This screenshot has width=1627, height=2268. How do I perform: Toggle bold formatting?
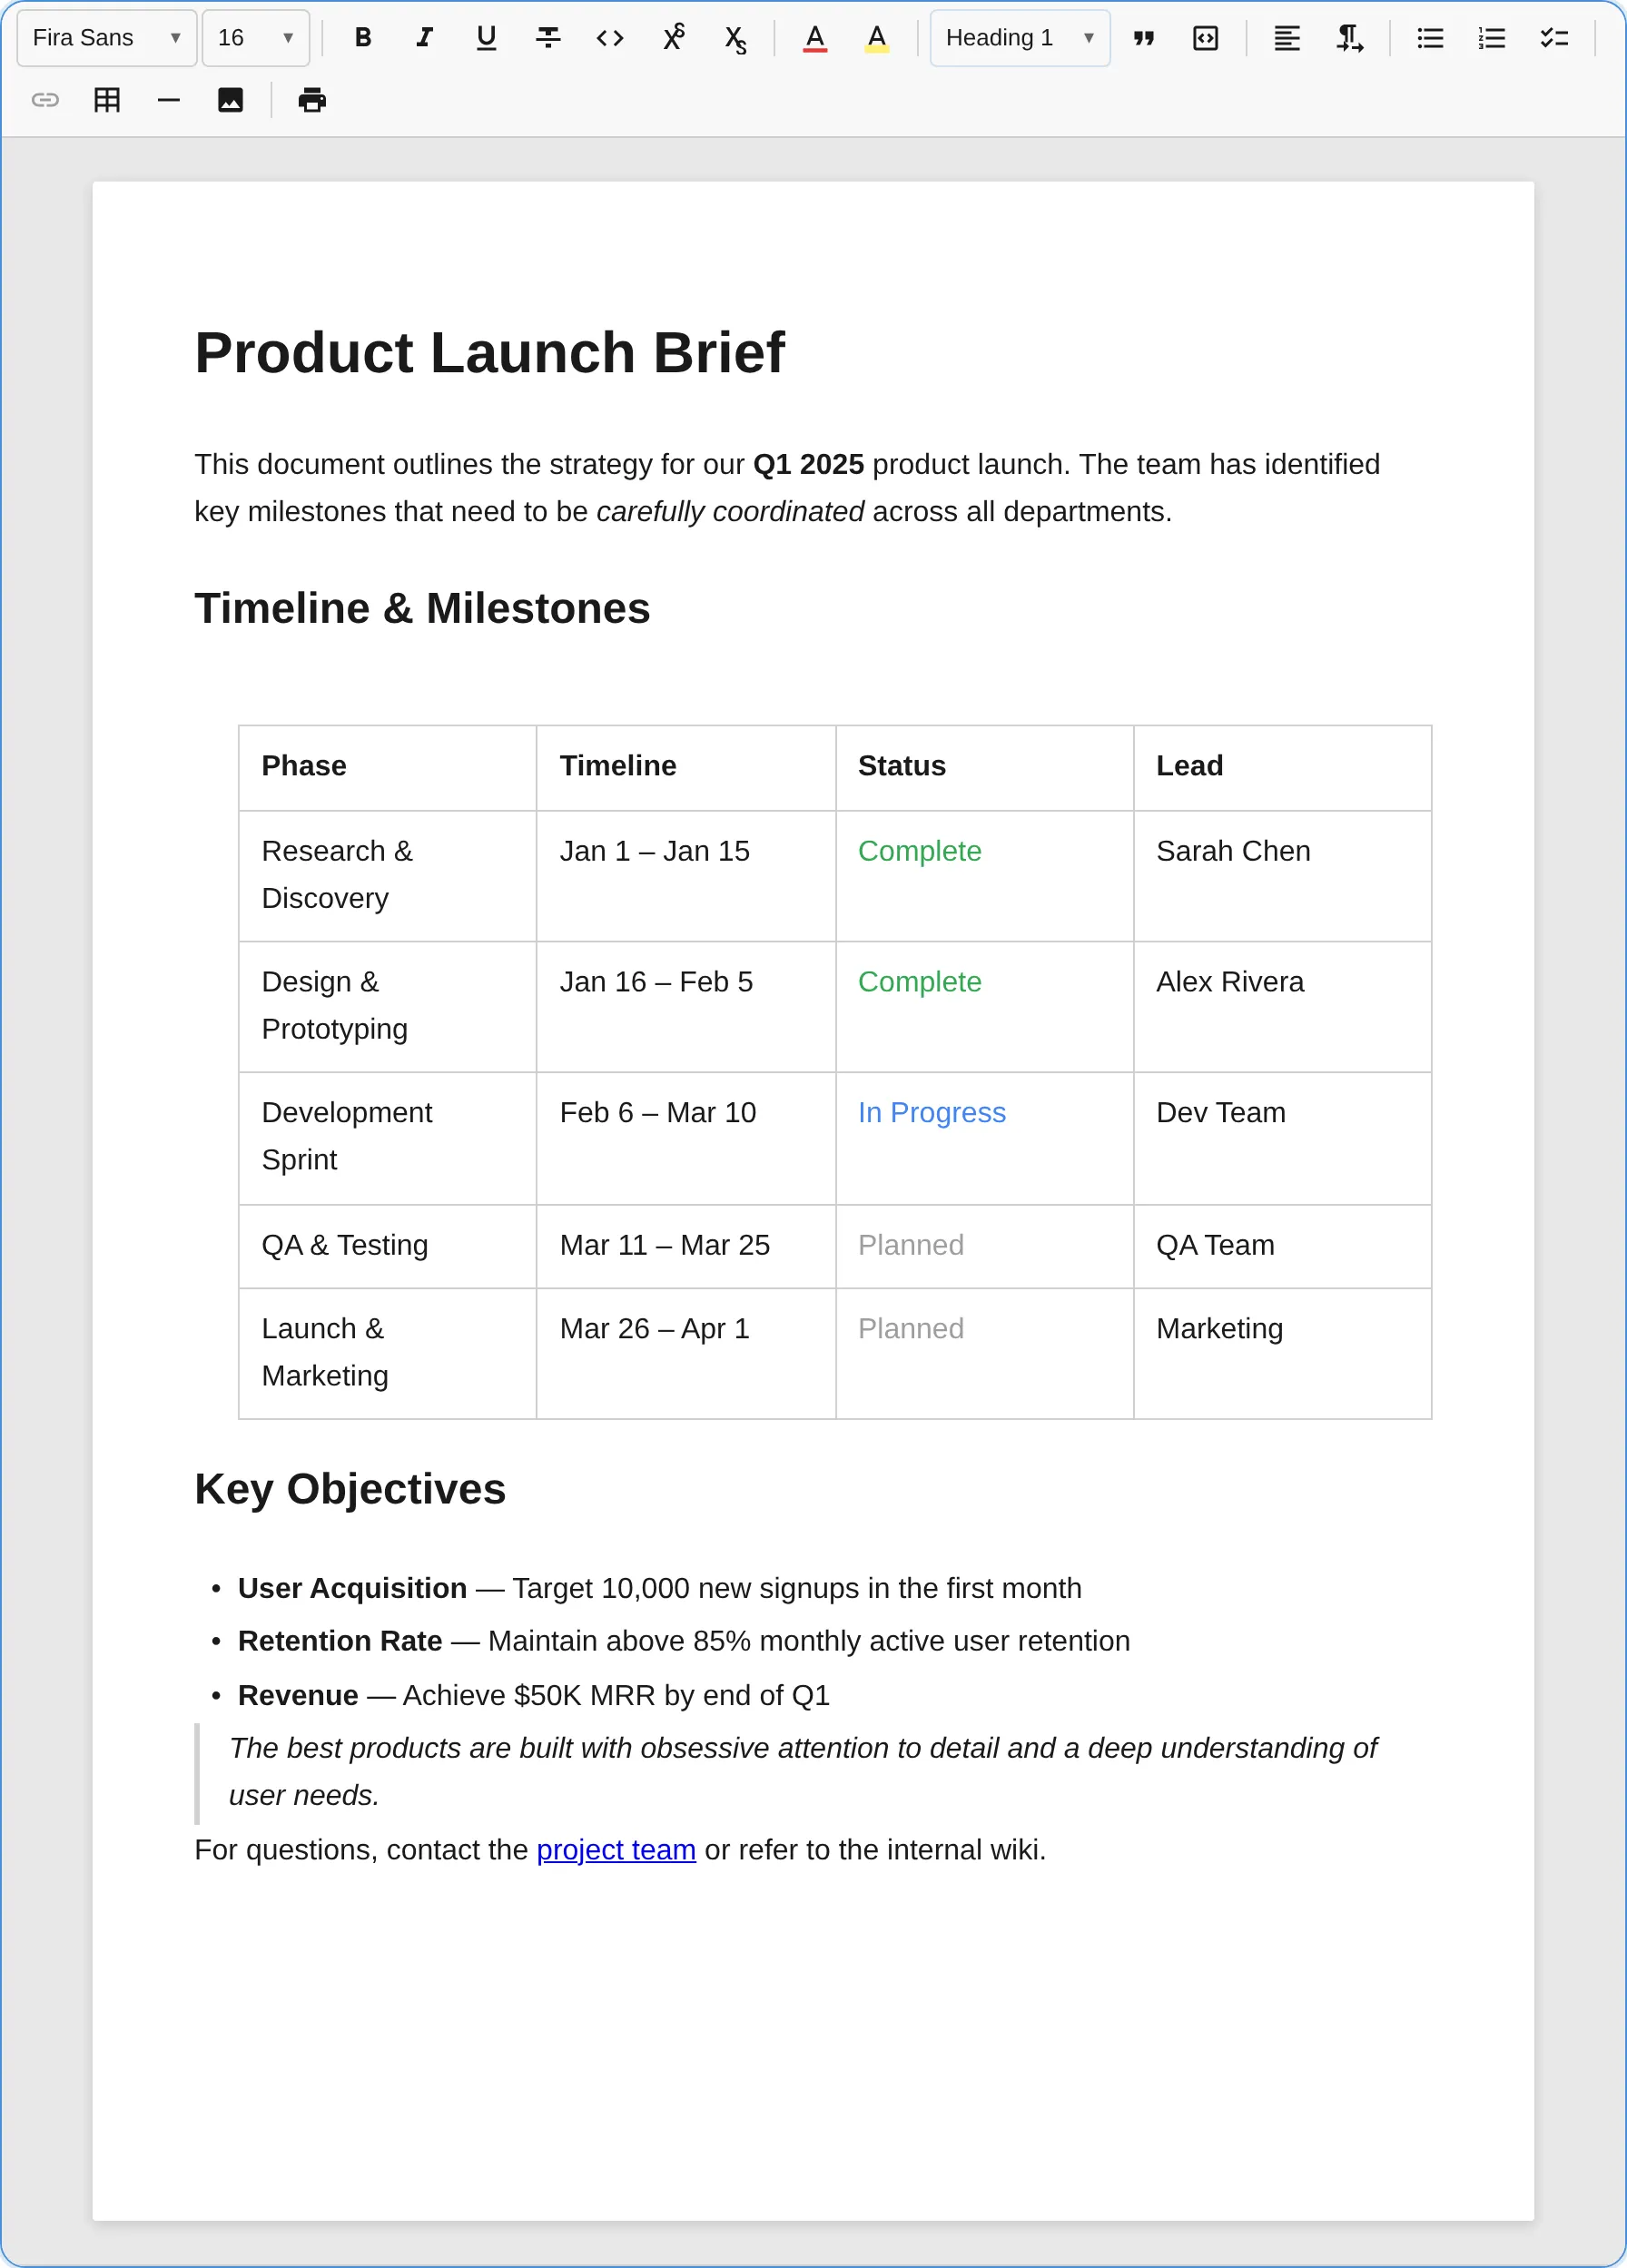click(x=363, y=38)
